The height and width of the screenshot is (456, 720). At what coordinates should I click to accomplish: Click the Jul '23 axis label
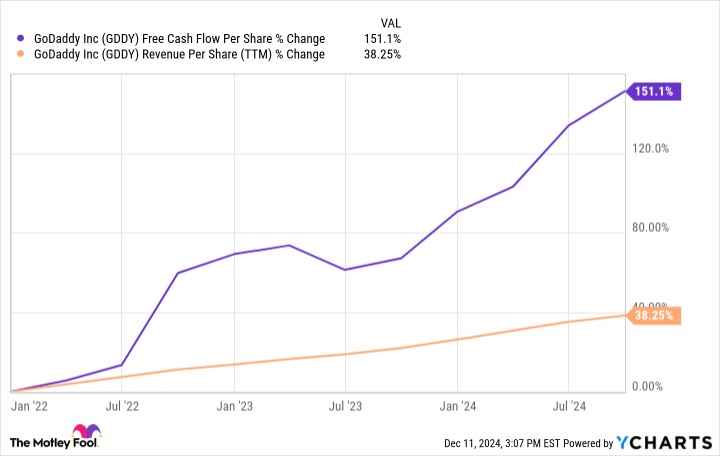[x=345, y=406]
